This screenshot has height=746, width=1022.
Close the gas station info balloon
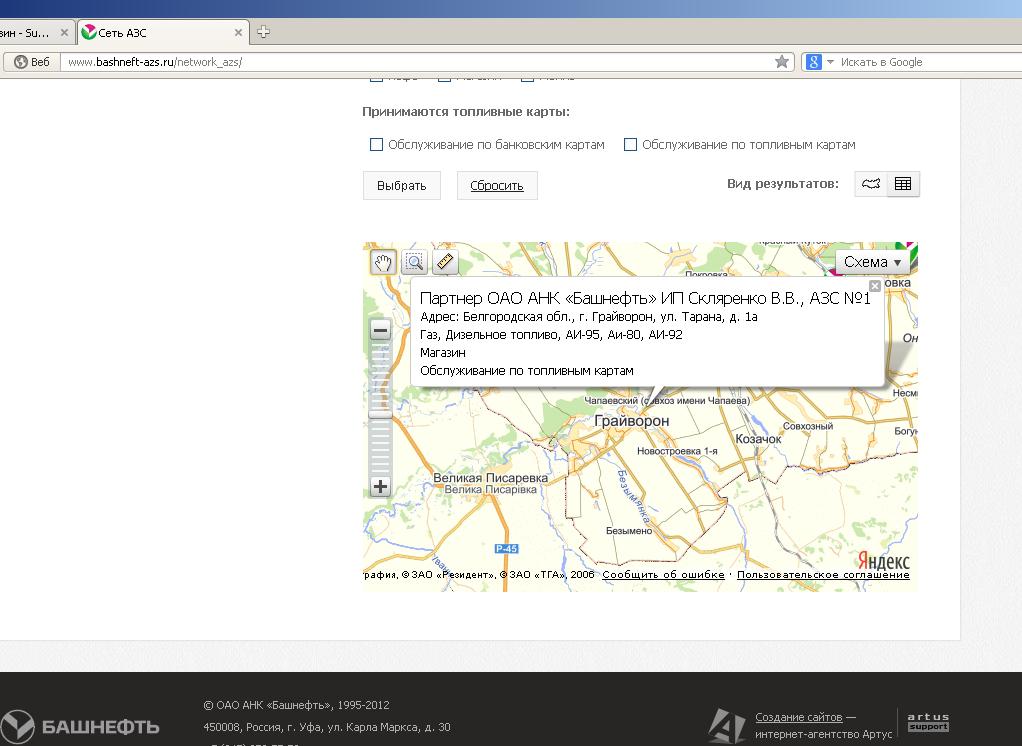pos(875,286)
